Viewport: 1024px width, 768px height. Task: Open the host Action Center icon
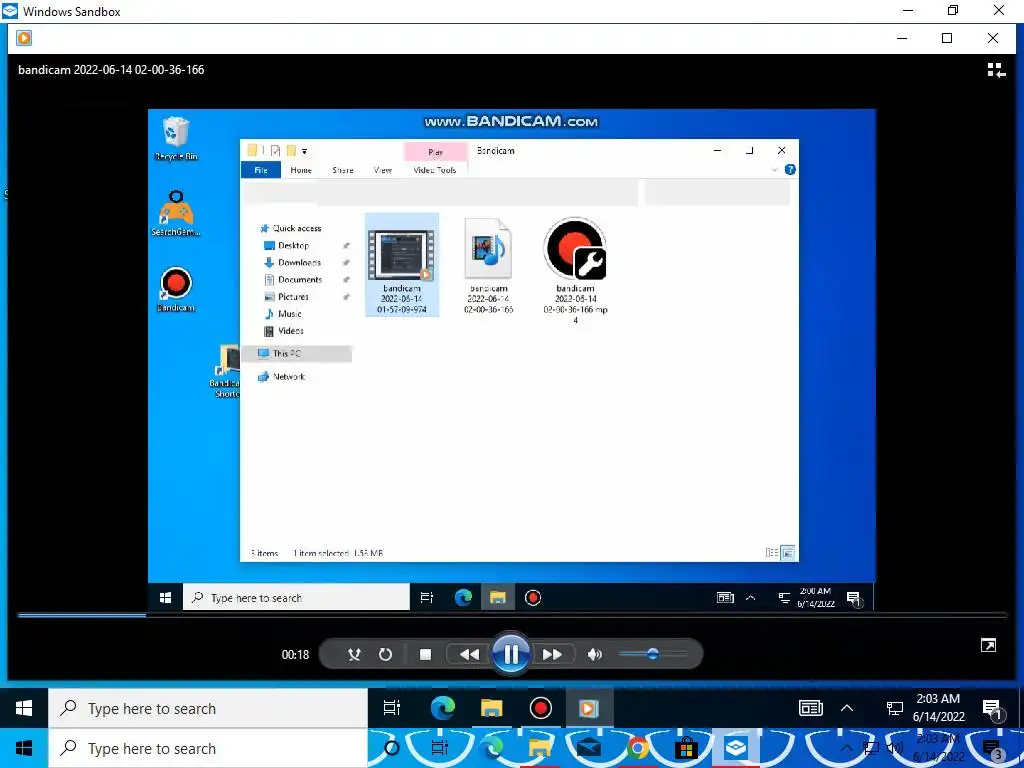[993, 750]
